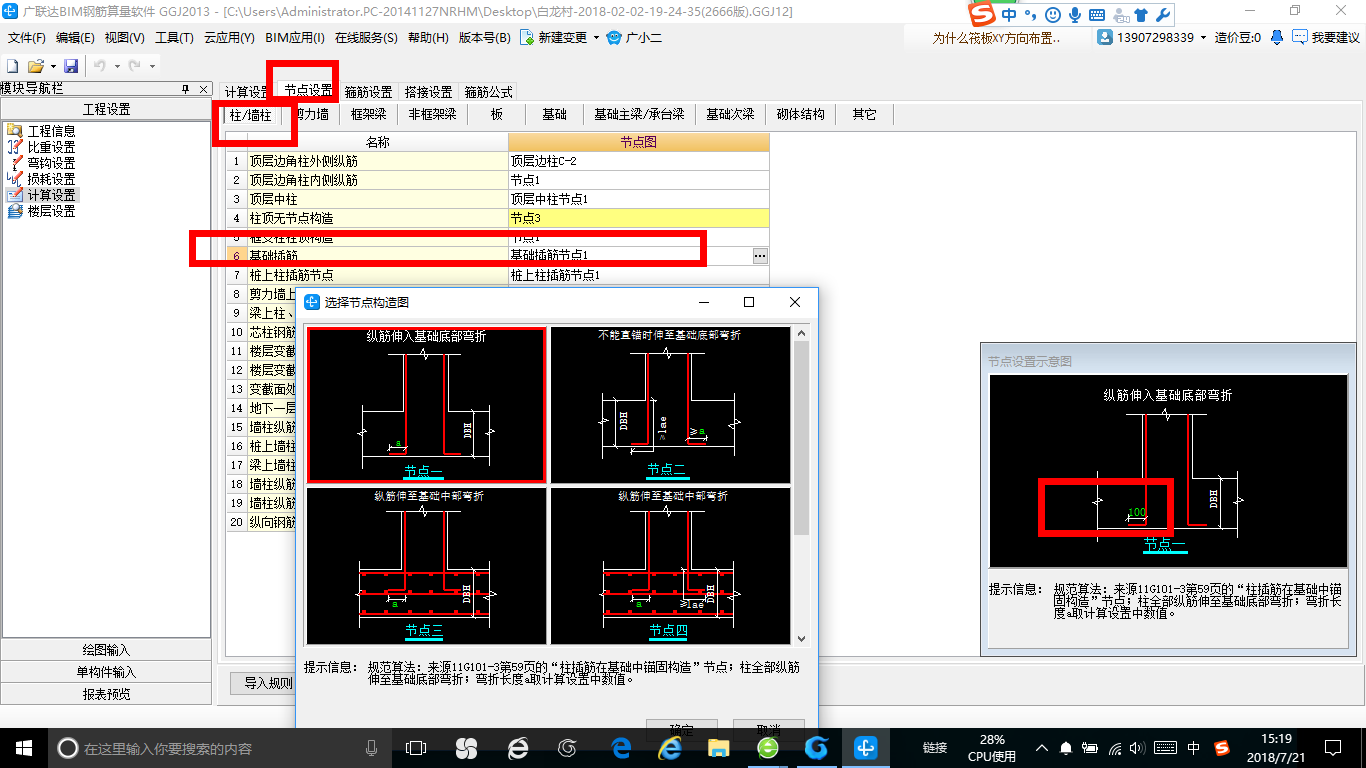Screen dimensions: 1366x768
Task: Click the Sogou input method S logo
Action: click(x=984, y=14)
